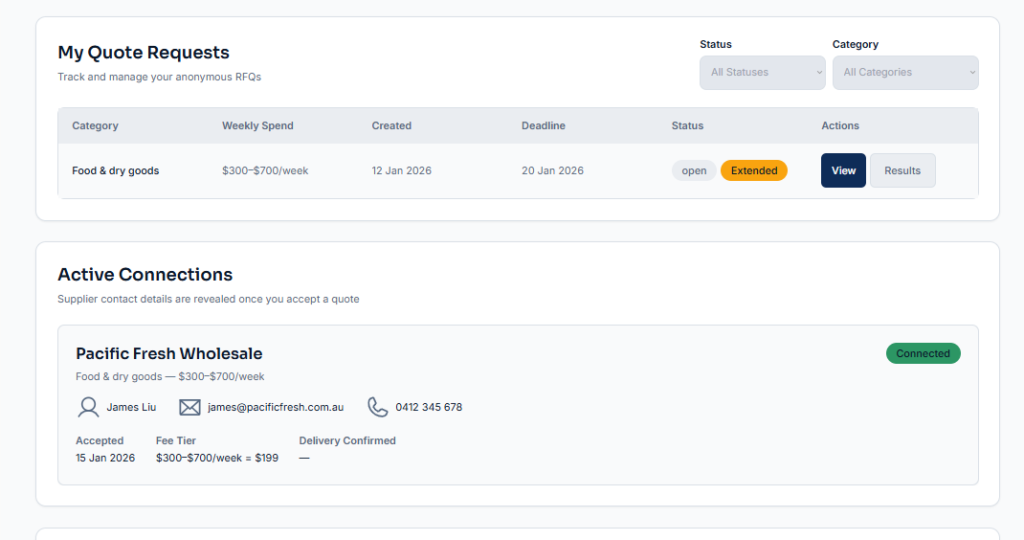Click the person icon beside James Liu

[88, 407]
